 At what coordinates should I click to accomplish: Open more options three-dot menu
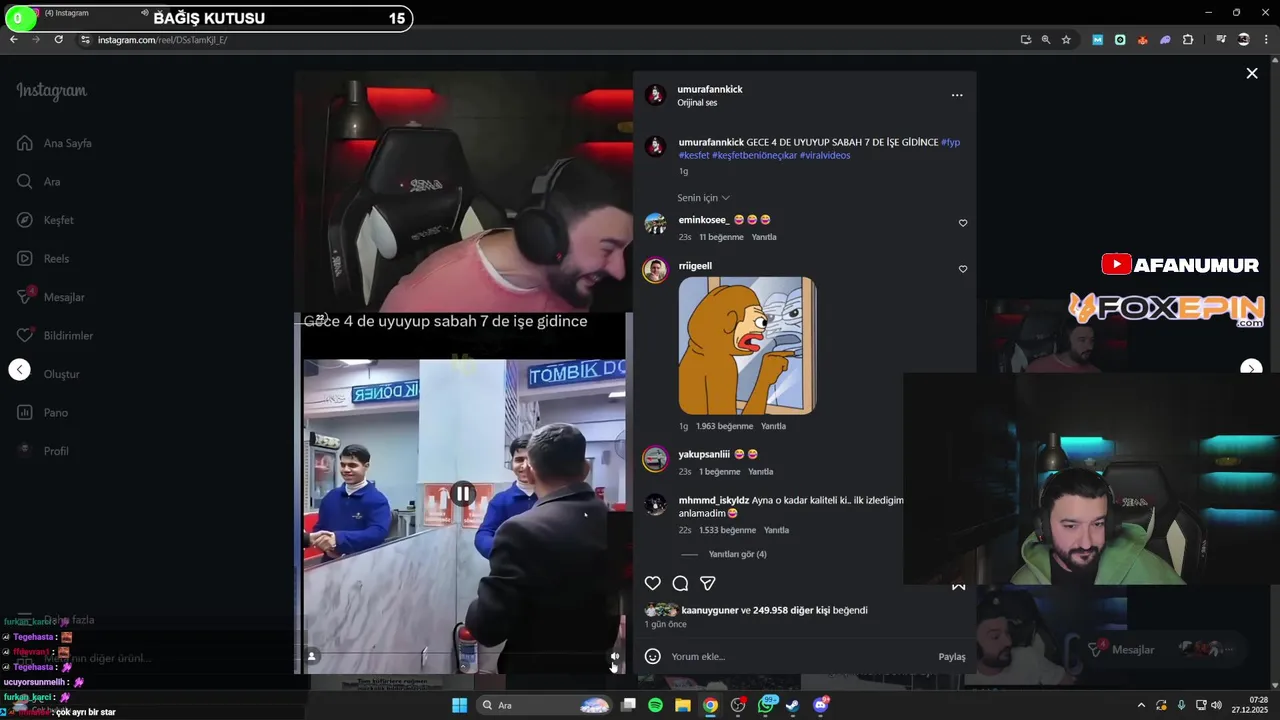click(x=957, y=95)
